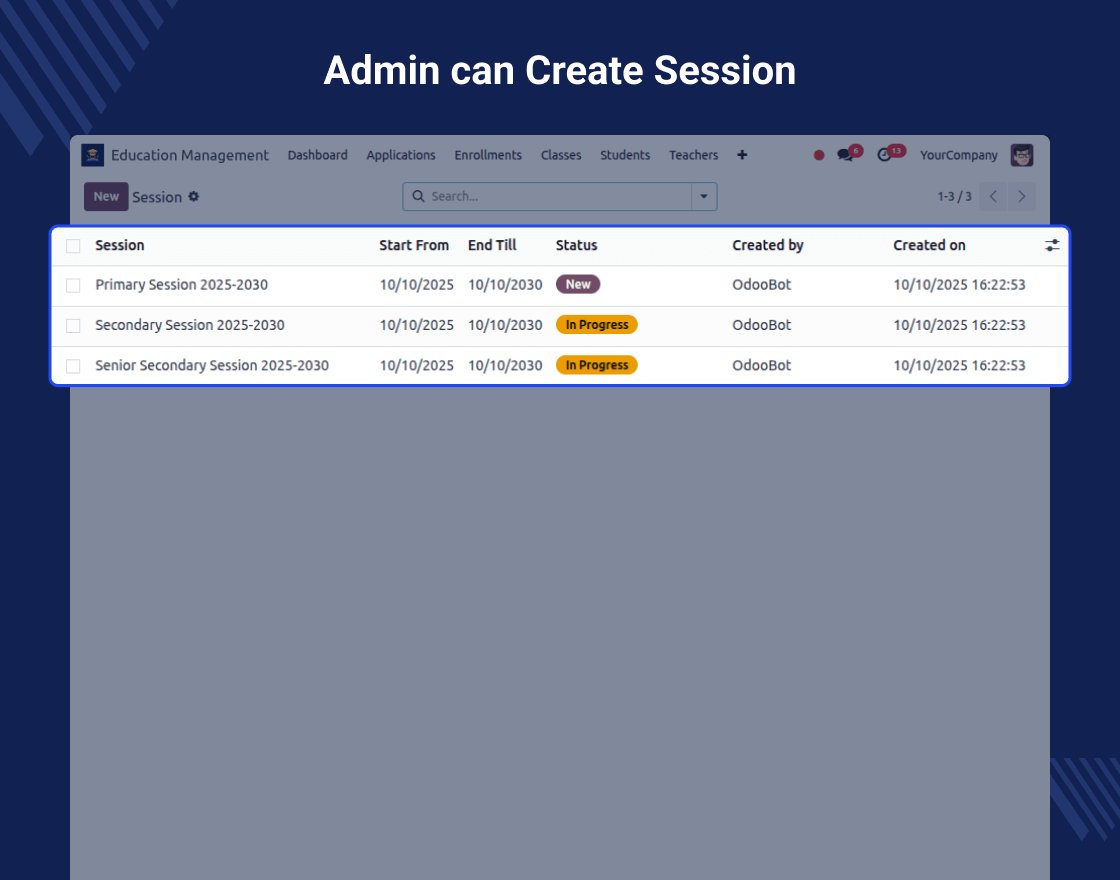Image resolution: width=1120 pixels, height=880 pixels.
Task: Click Senior Secondary Session's created on timestamp
Action: 959,365
